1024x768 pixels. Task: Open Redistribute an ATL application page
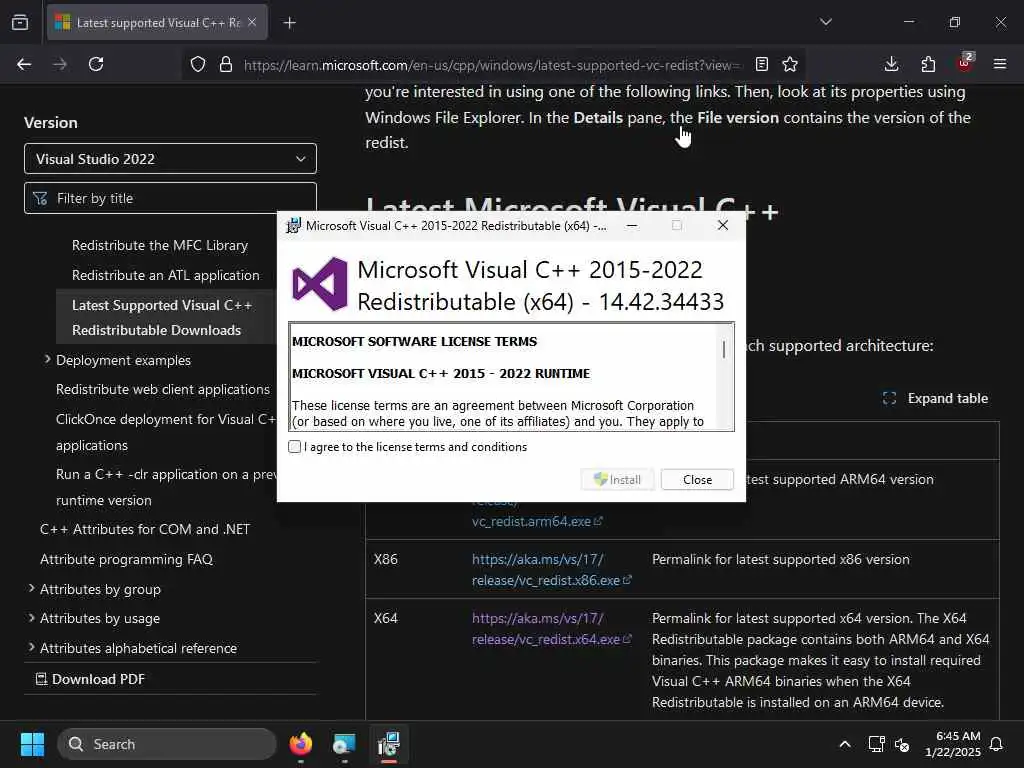click(166, 275)
